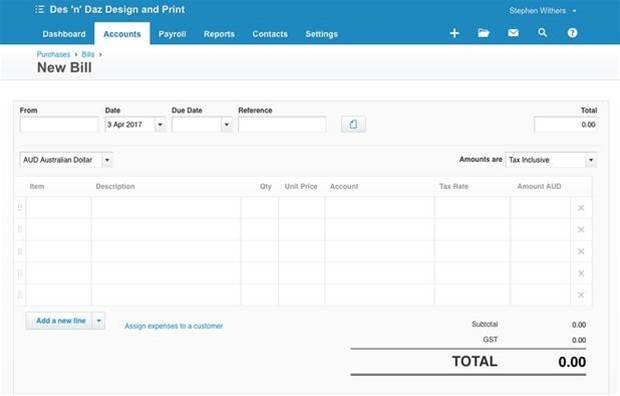Viewport: 620px width, 396px height.
Task: Focus the Reference input field
Action: (x=282, y=125)
